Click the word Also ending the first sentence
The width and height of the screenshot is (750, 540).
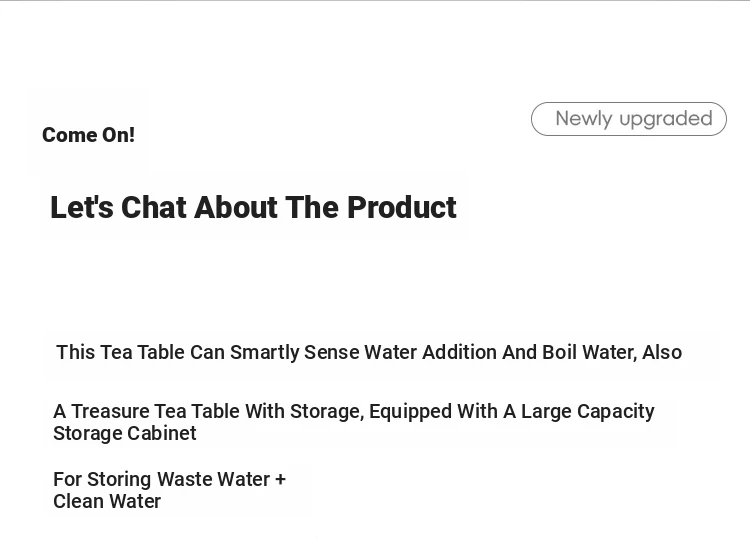[662, 353]
